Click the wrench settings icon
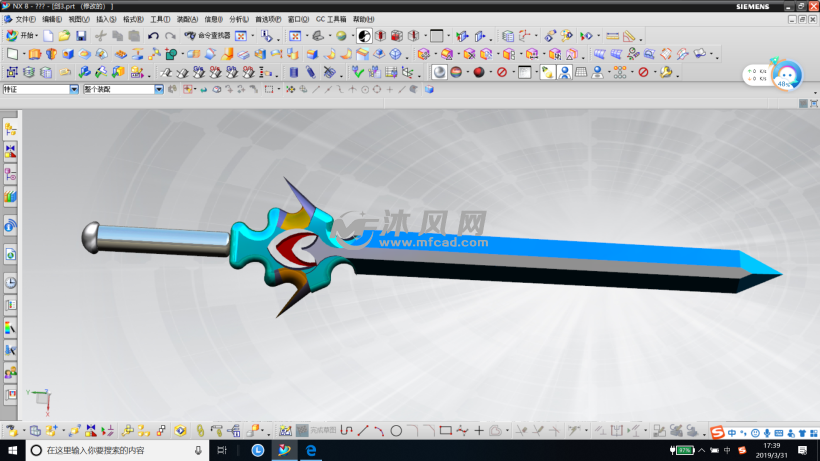Image resolution: width=820 pixels, height=461 pixels. (666, 72)
